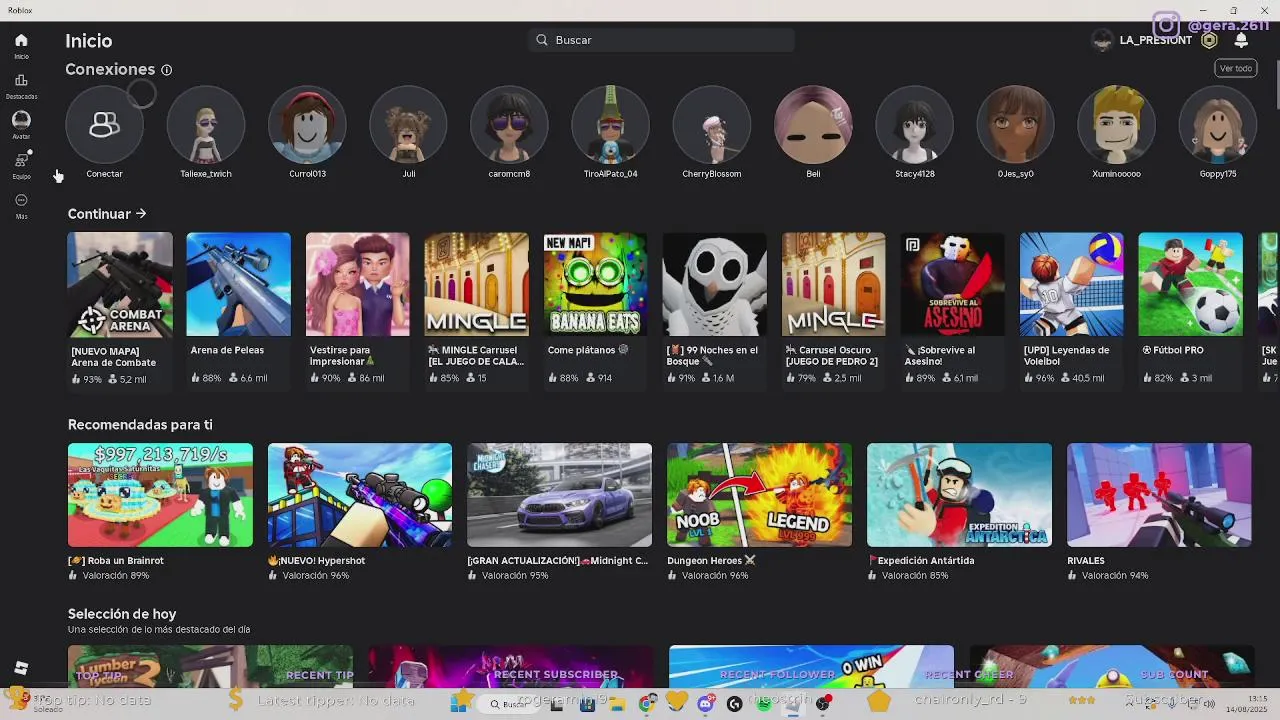
Task: Open ¡Sobrevive al Asesino! game thumbnail
Action: point(953,284)
